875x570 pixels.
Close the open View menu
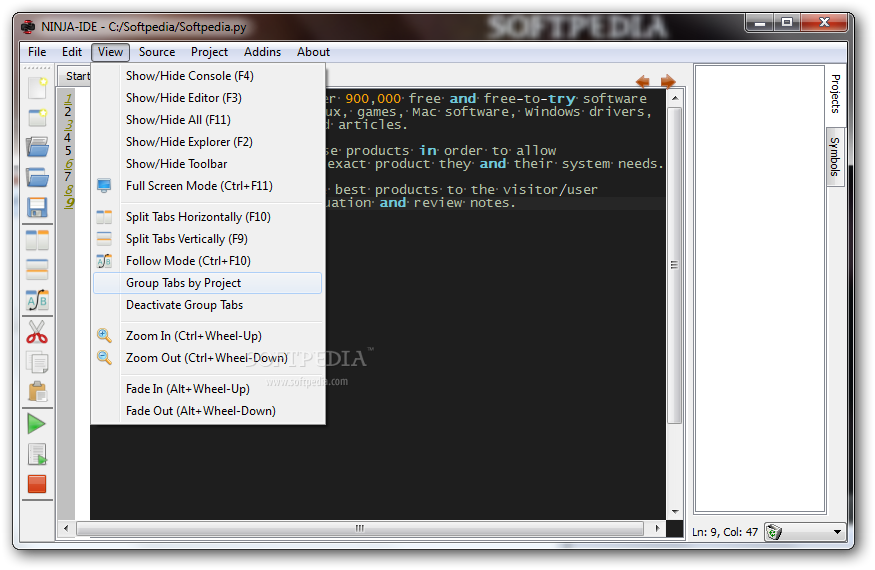point(110,52)
